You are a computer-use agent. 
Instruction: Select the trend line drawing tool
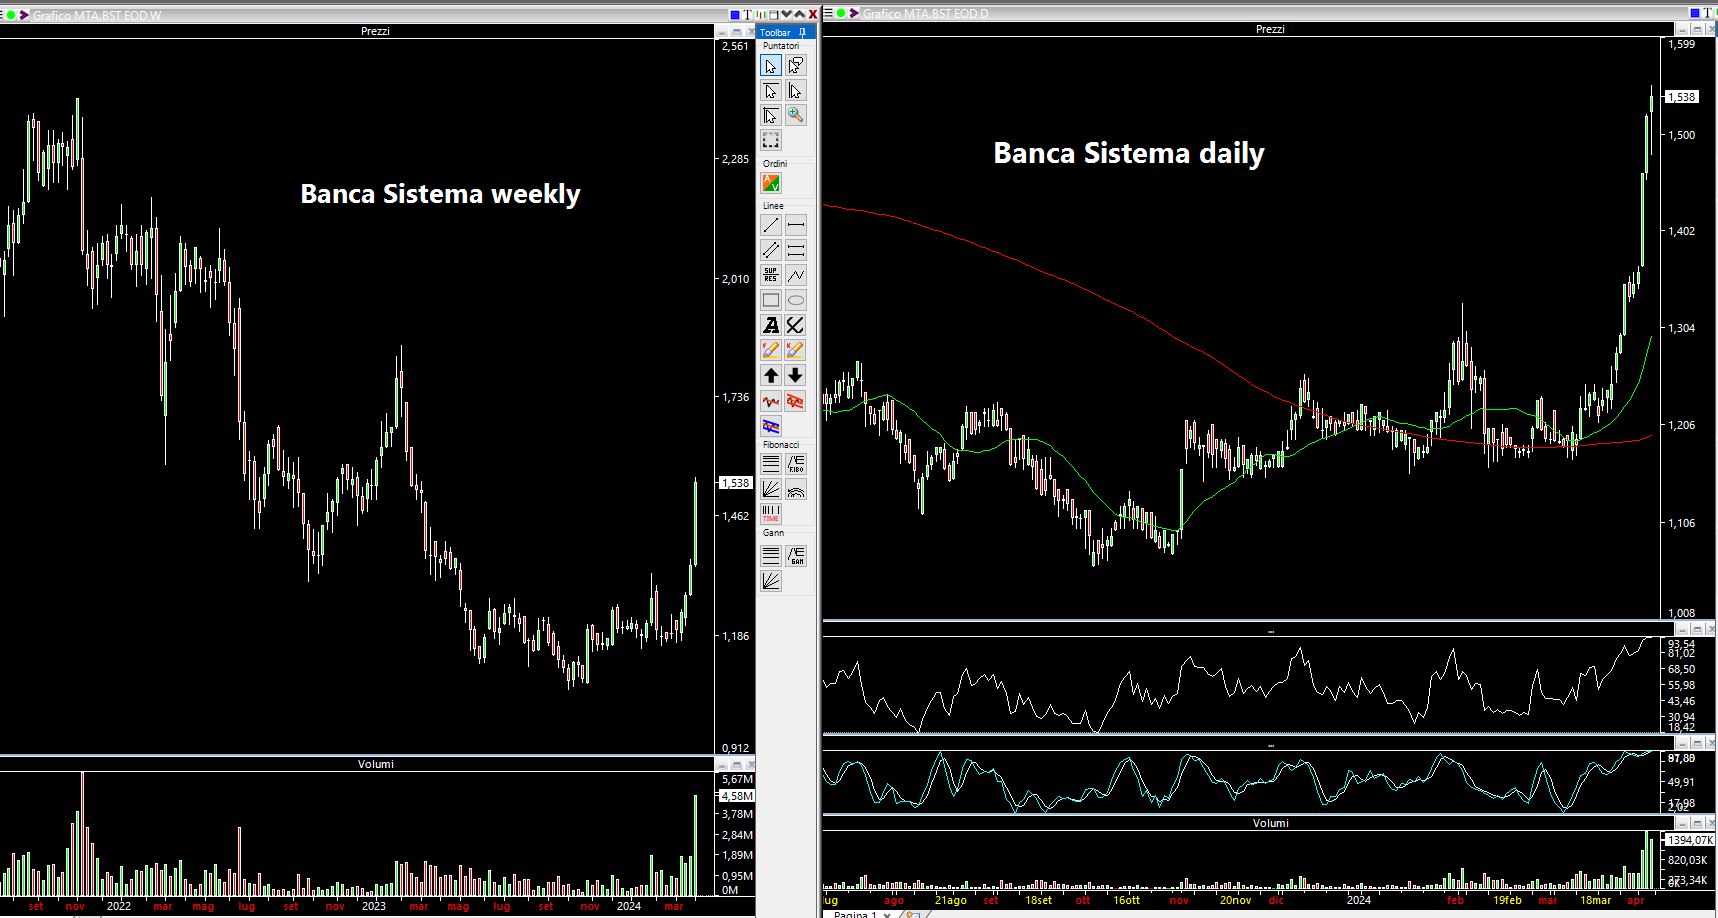tap(770, 225)
